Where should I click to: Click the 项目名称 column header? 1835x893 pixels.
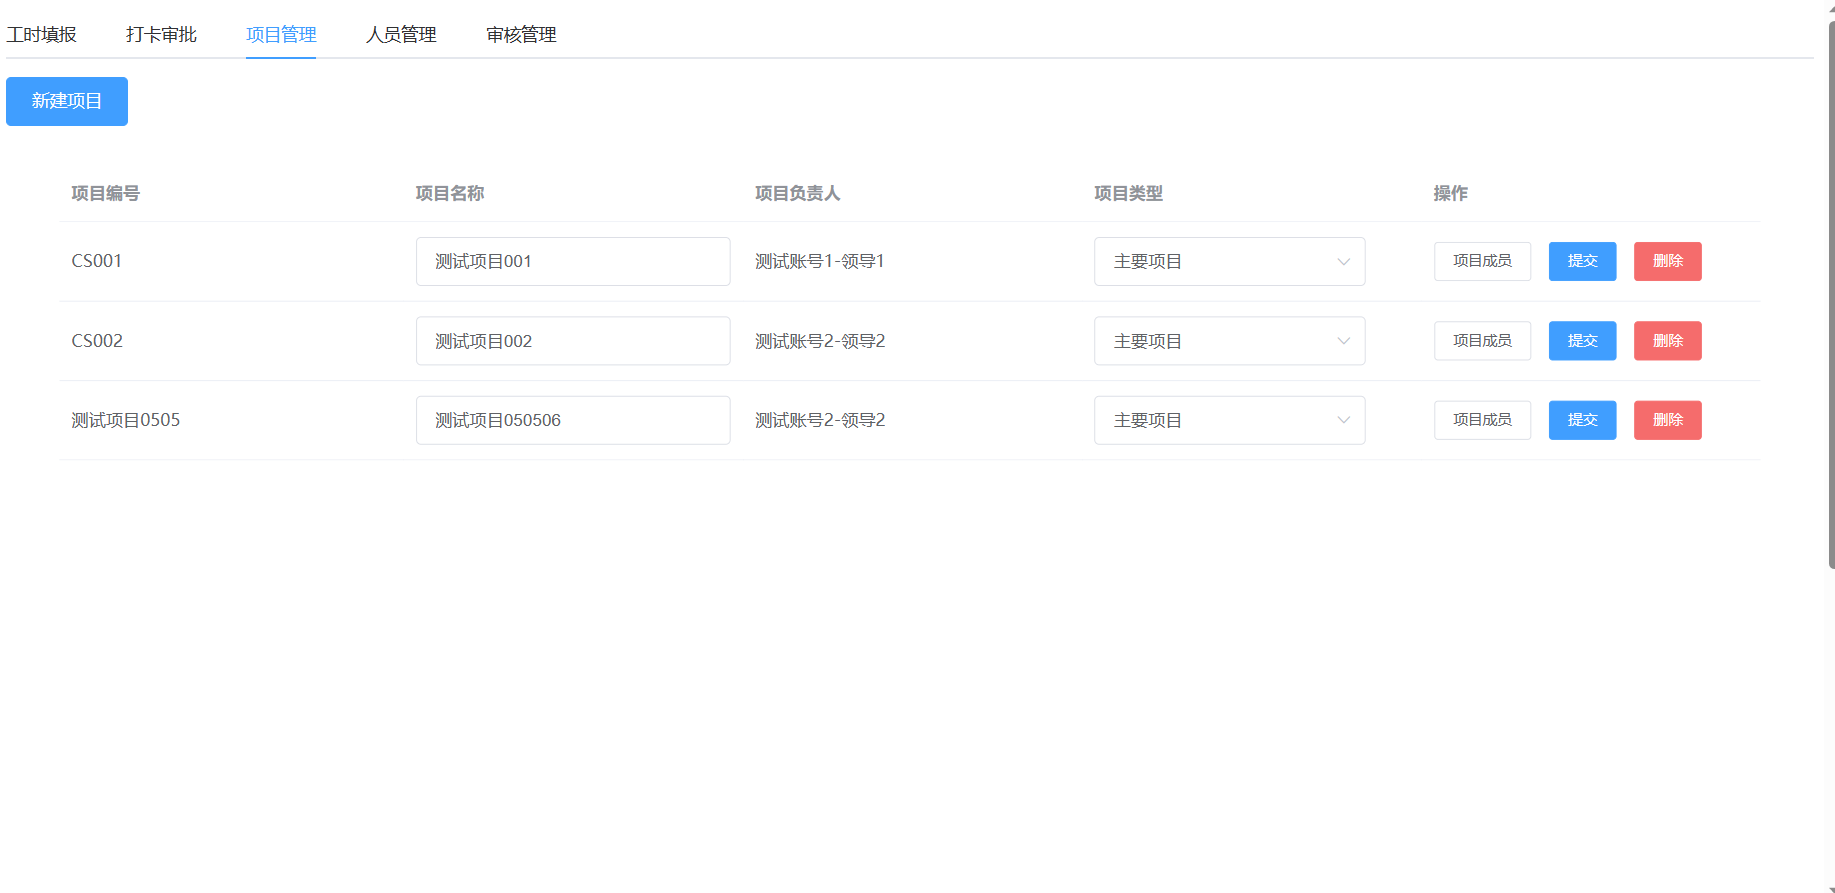[x=450, y=193]
